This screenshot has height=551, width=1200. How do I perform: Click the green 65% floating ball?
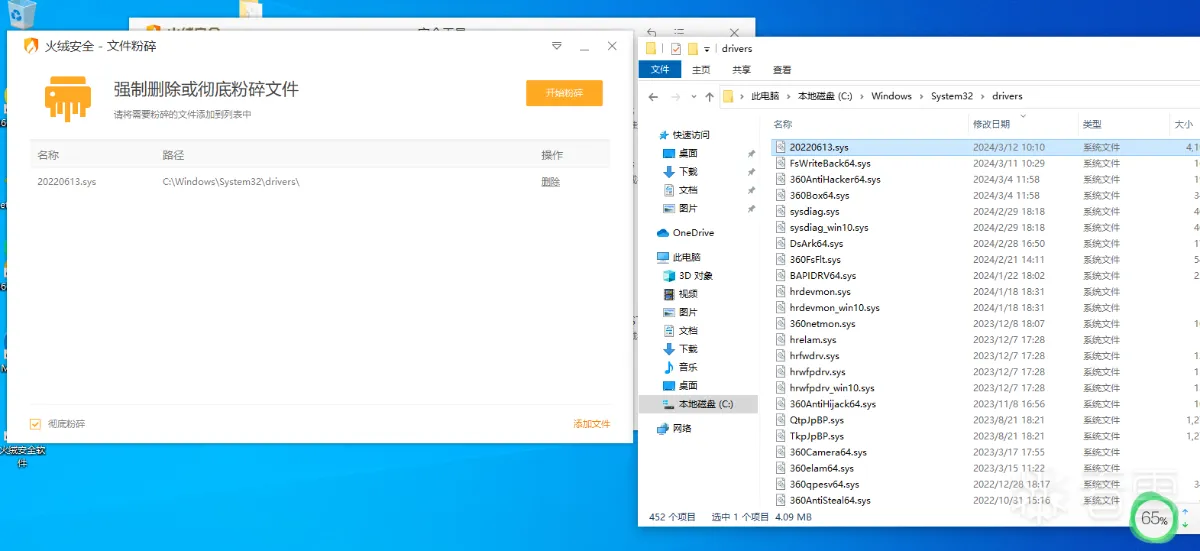point(1154,519)
